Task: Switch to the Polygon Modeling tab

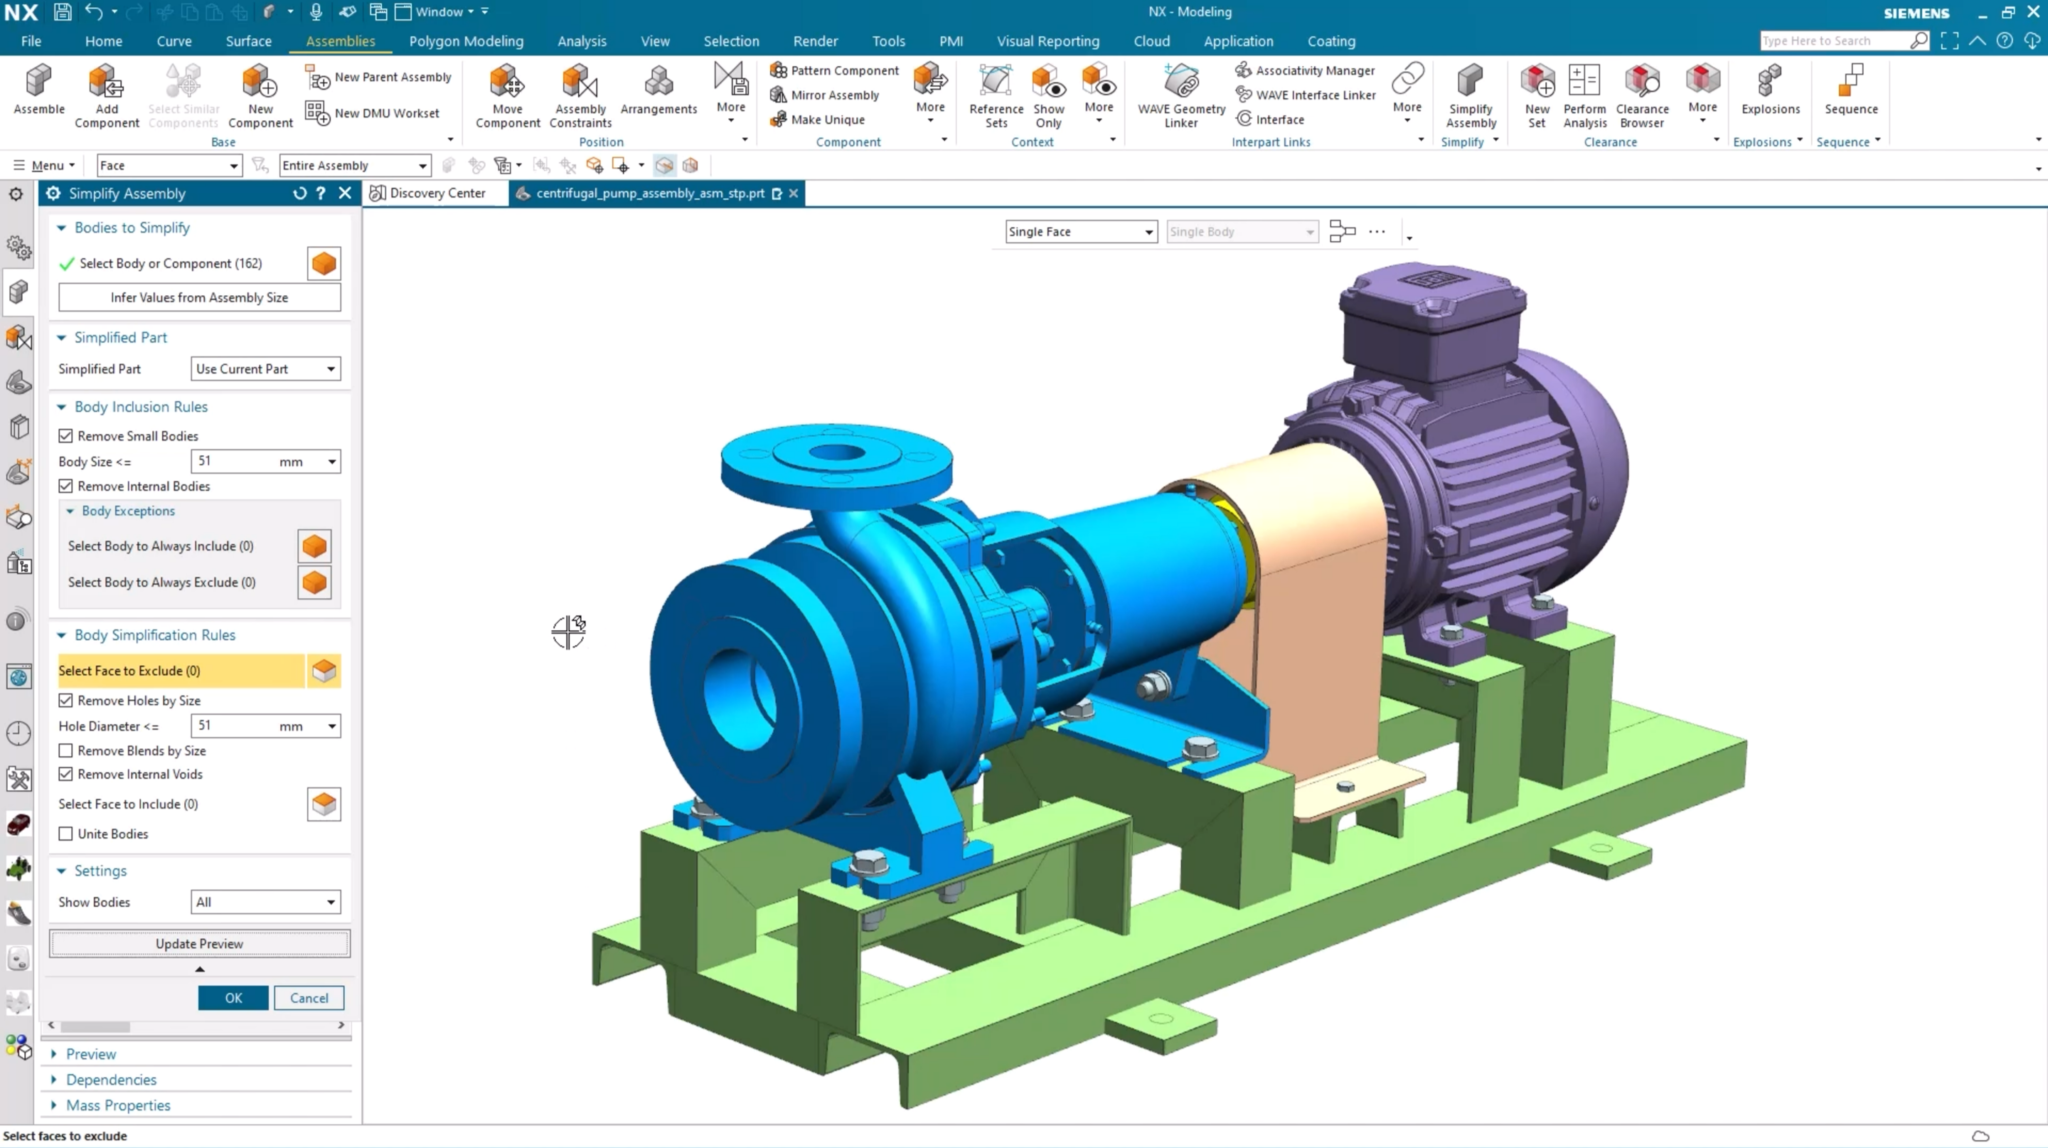Action: pos(465,41)
